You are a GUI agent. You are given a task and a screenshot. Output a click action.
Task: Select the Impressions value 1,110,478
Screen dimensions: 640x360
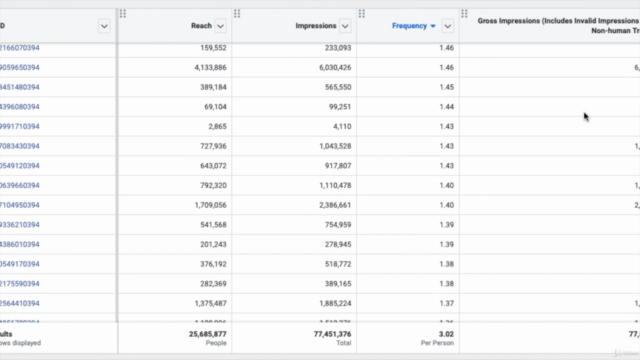pyautogui.click(x=335, y=185)
